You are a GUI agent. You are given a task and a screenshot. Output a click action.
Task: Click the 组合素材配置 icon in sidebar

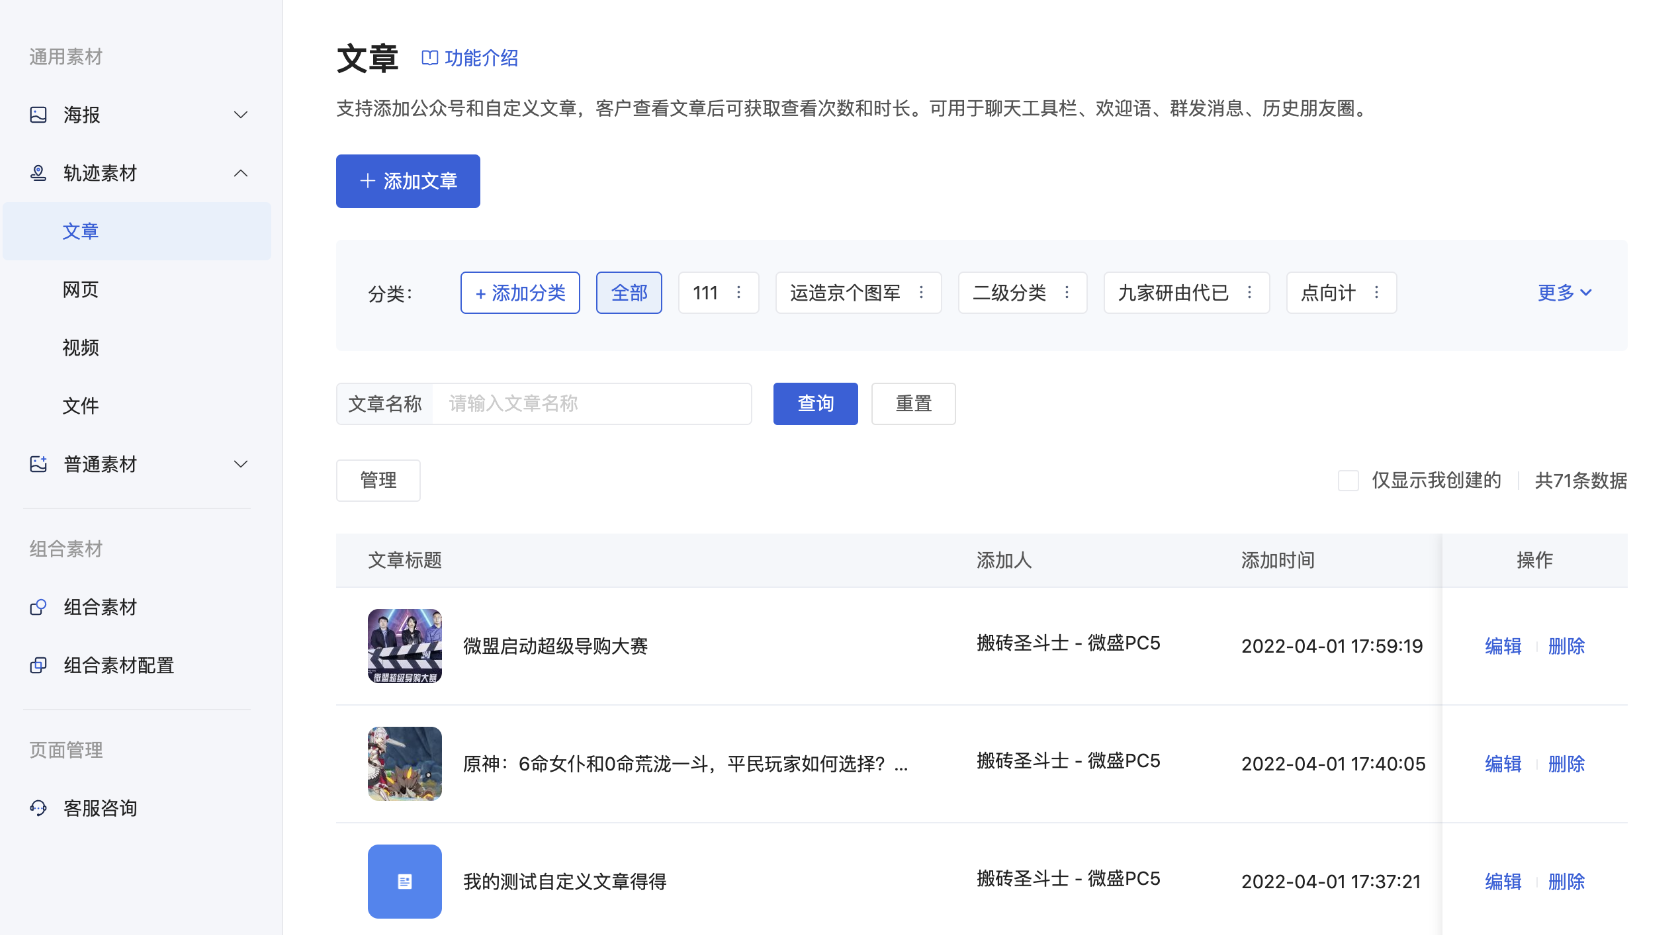coord(38,665)
